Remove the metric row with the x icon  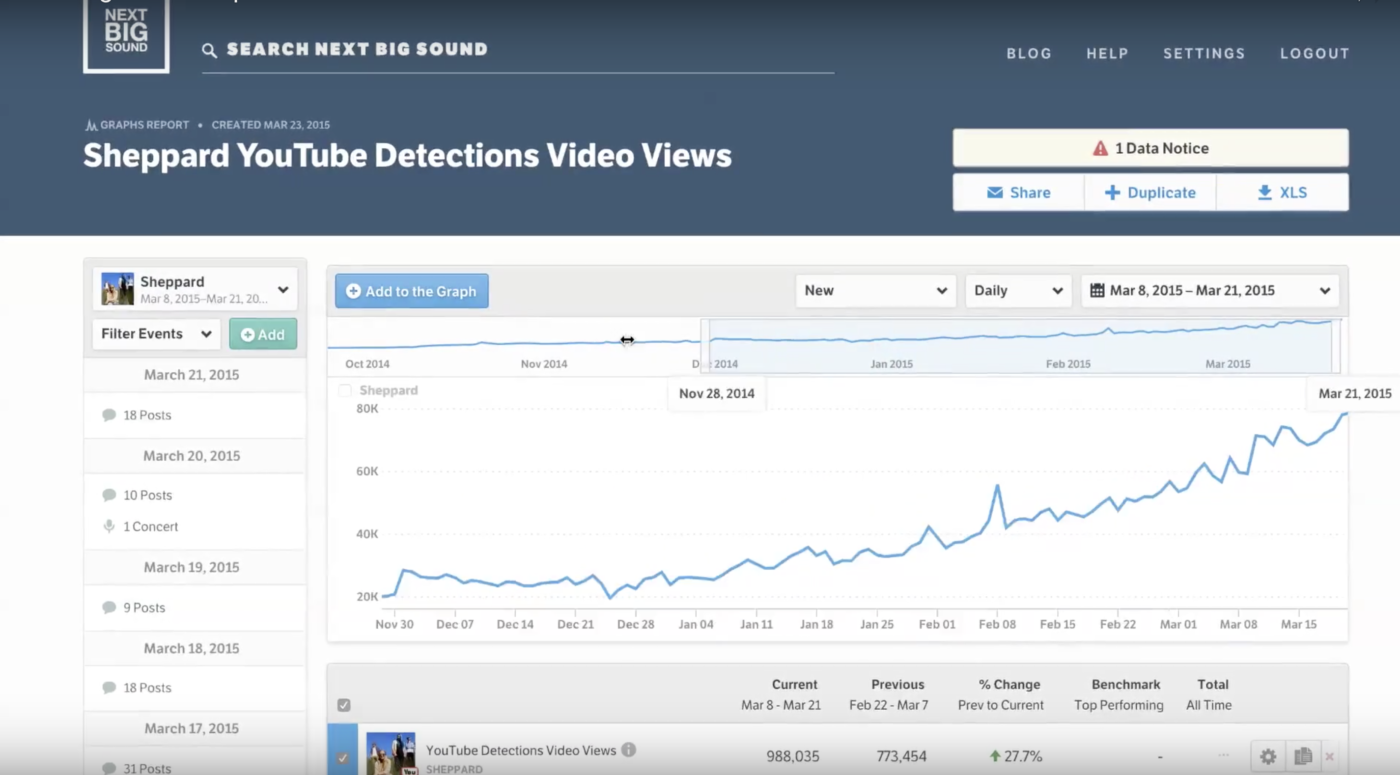click(x=1329, y=757)
